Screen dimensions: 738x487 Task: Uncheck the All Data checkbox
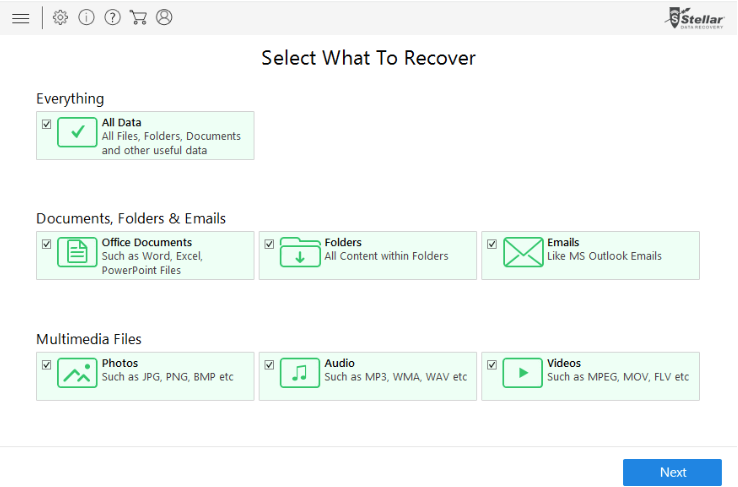[47, 124]
